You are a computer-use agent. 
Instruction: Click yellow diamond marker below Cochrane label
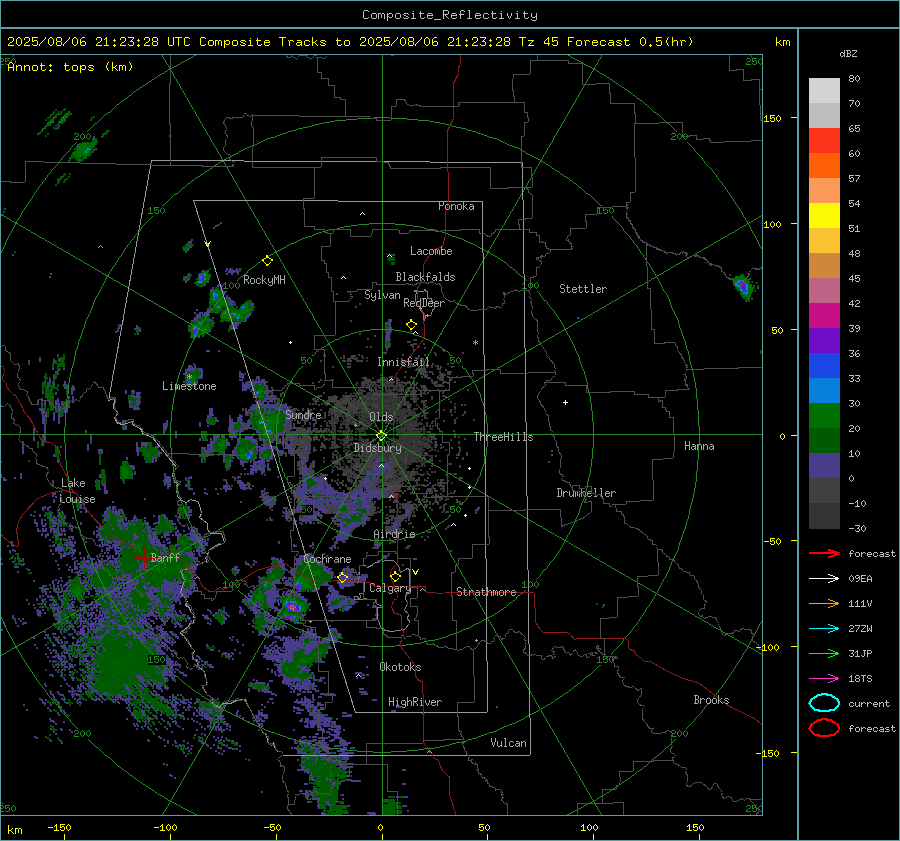[x=343, y=577]
